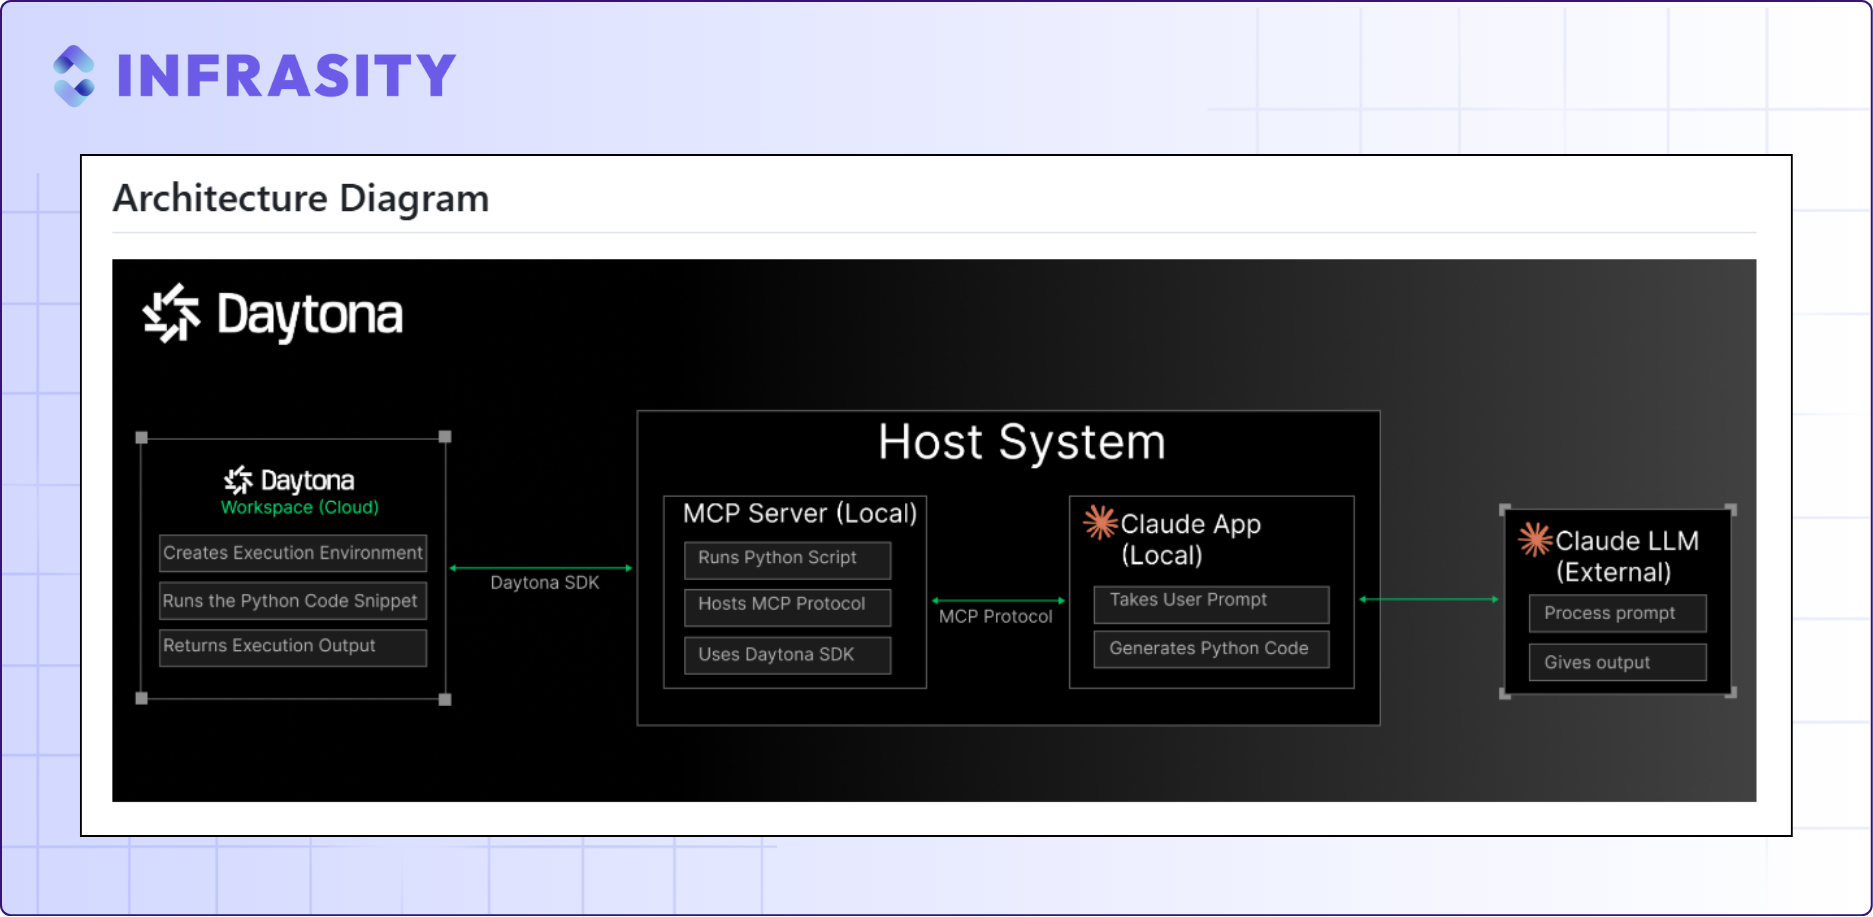Click the Host System title
This screenshot has width=1873, height=917.
pos(1022,442)
